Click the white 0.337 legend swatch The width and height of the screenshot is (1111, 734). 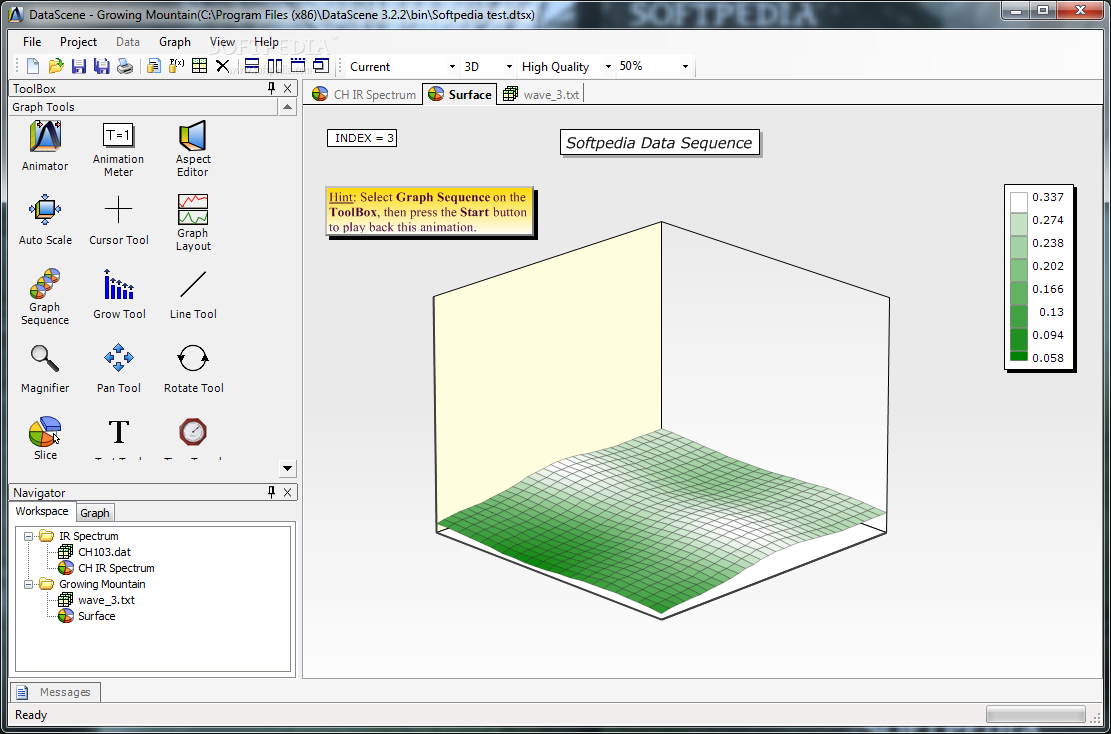coord(1018,202)
